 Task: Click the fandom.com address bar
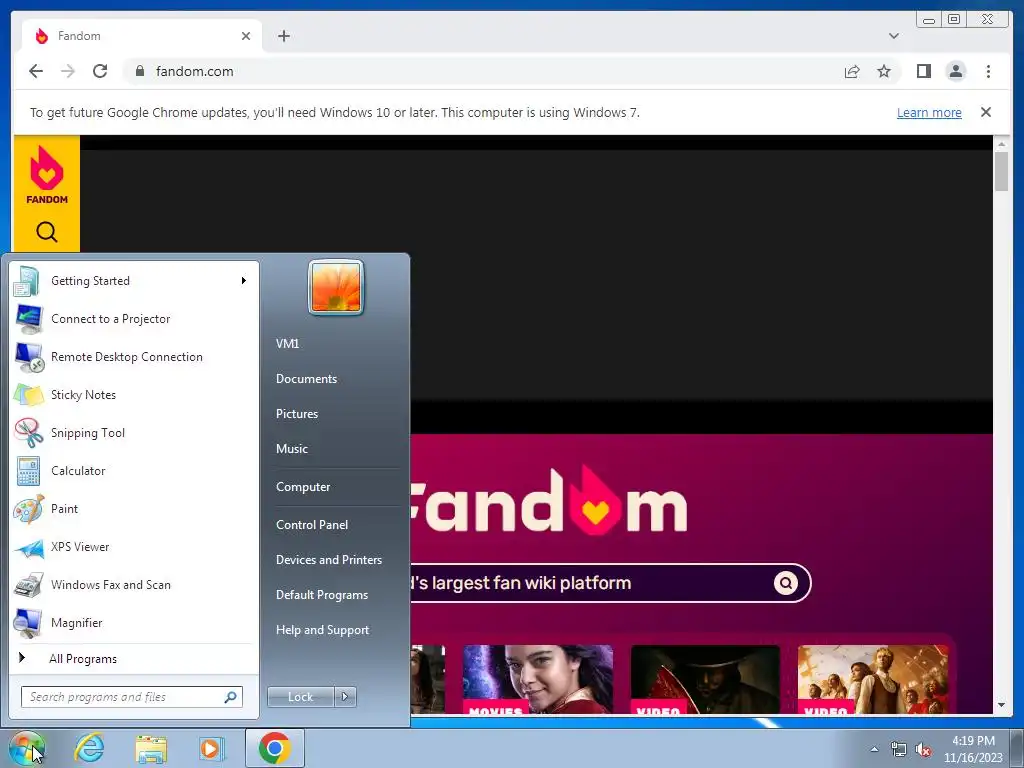coord(483,71)
